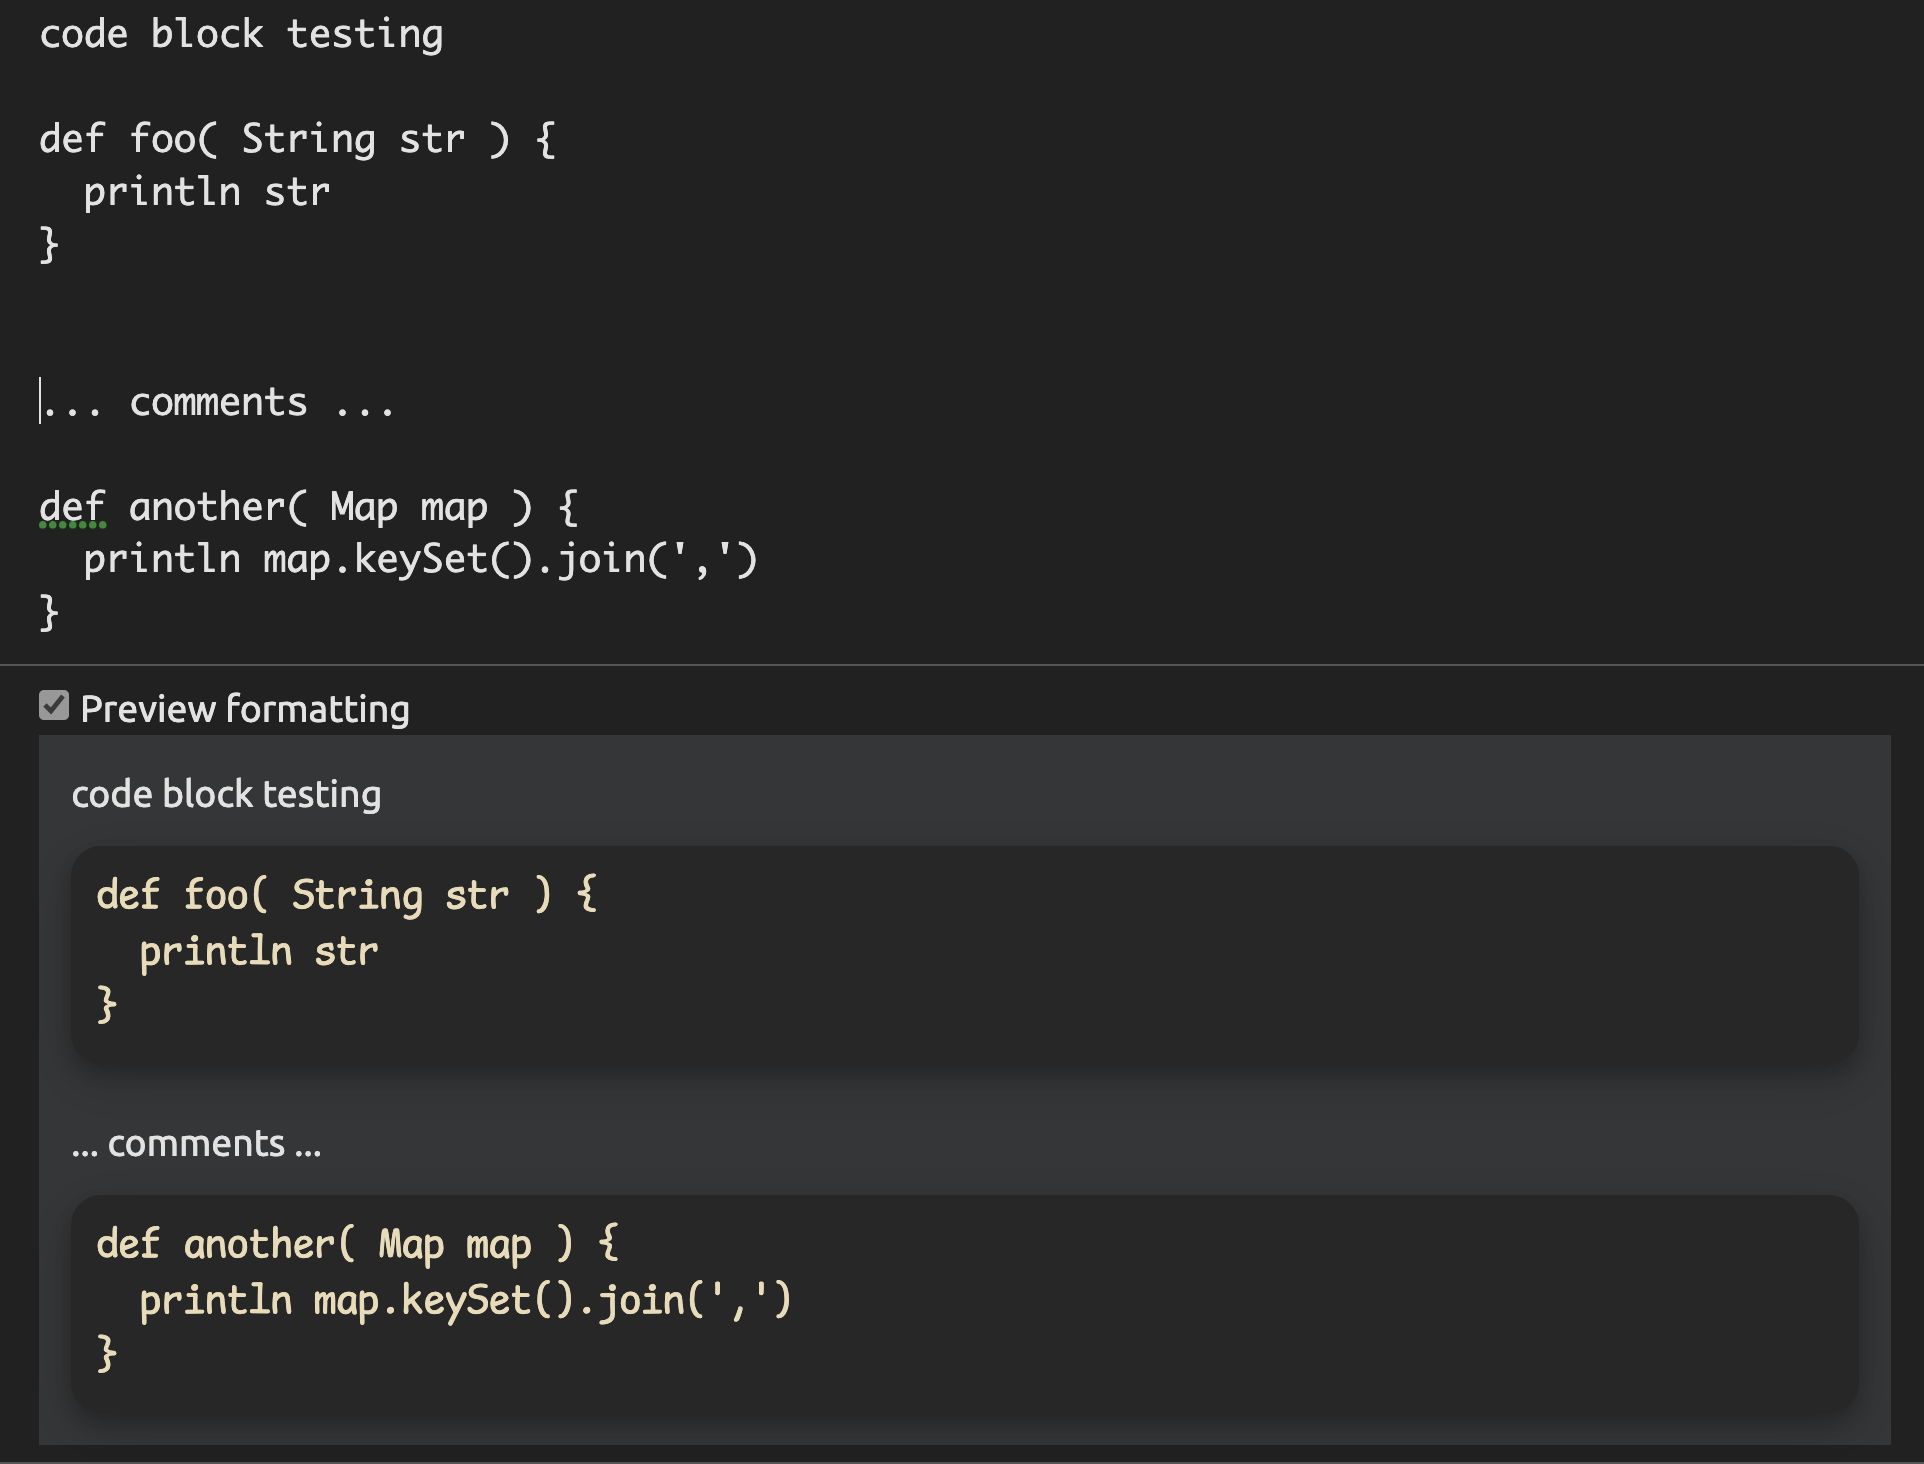Click 'println map.keySet().join' line in editor

421,559
